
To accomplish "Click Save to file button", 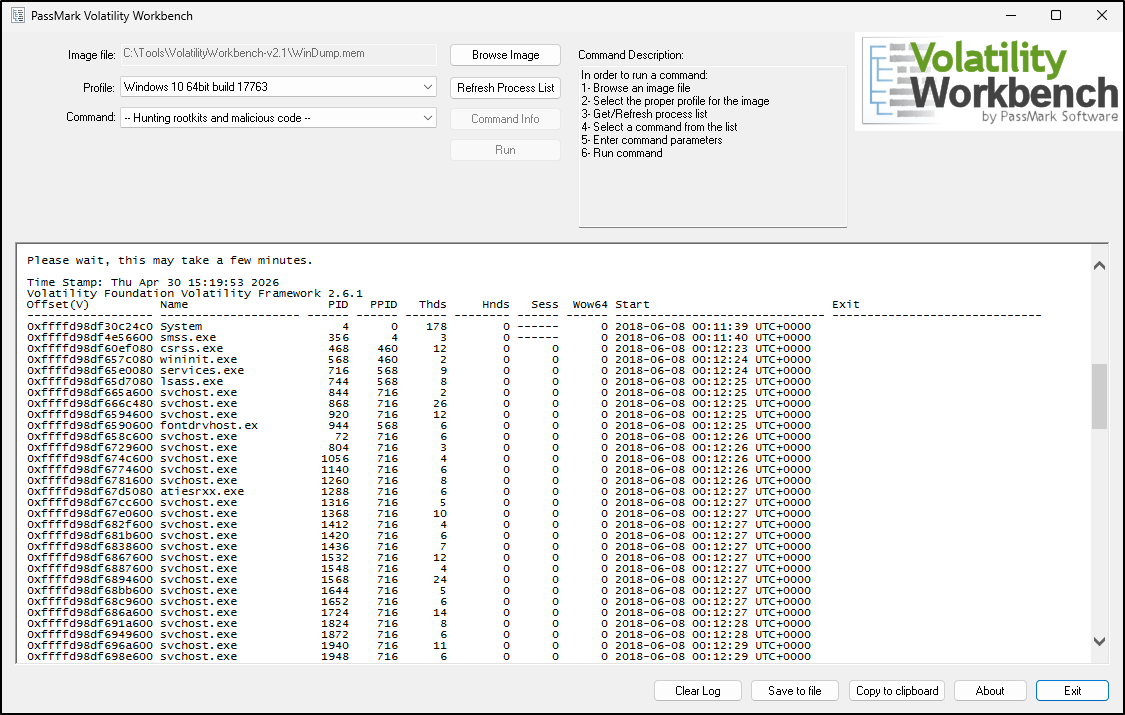I will [x=794, y=691].
